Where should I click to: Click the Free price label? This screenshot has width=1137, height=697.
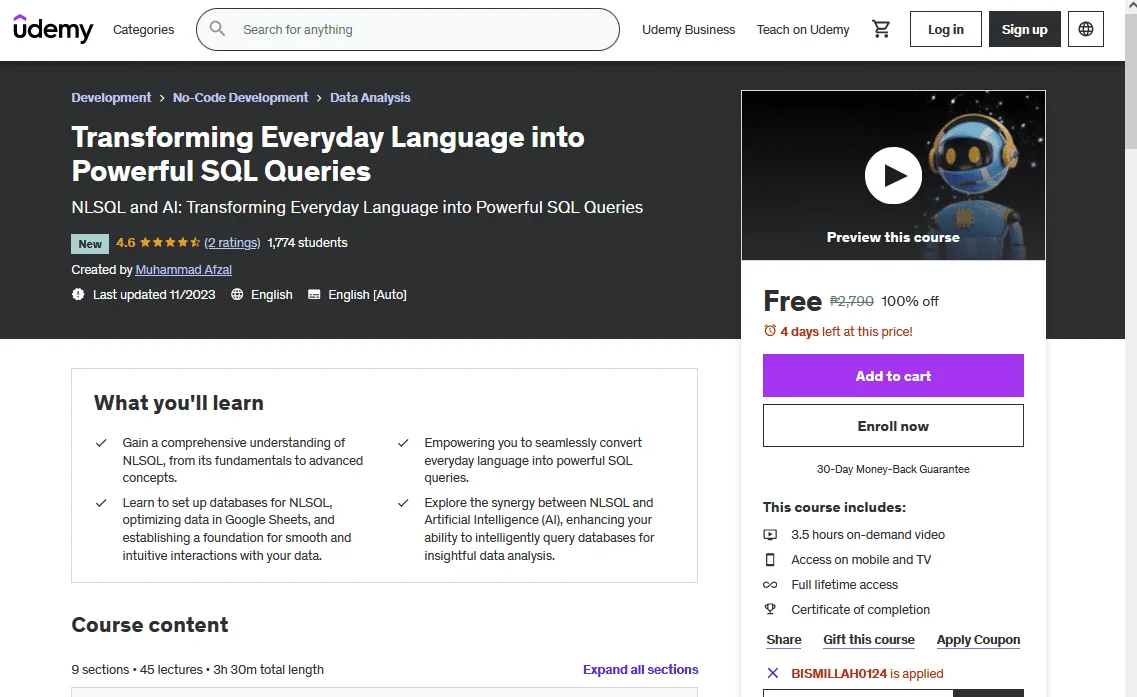click(793, 301)
